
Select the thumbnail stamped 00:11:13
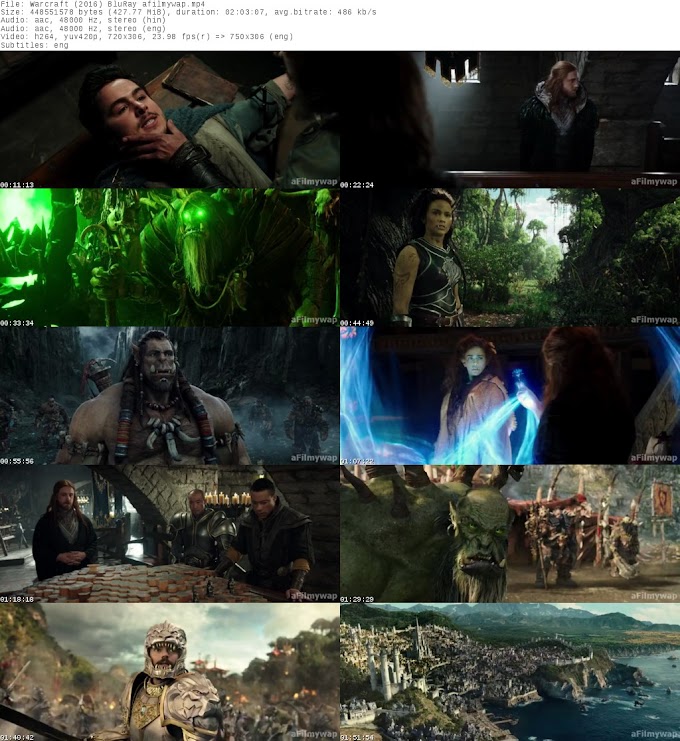pos(170,120)
